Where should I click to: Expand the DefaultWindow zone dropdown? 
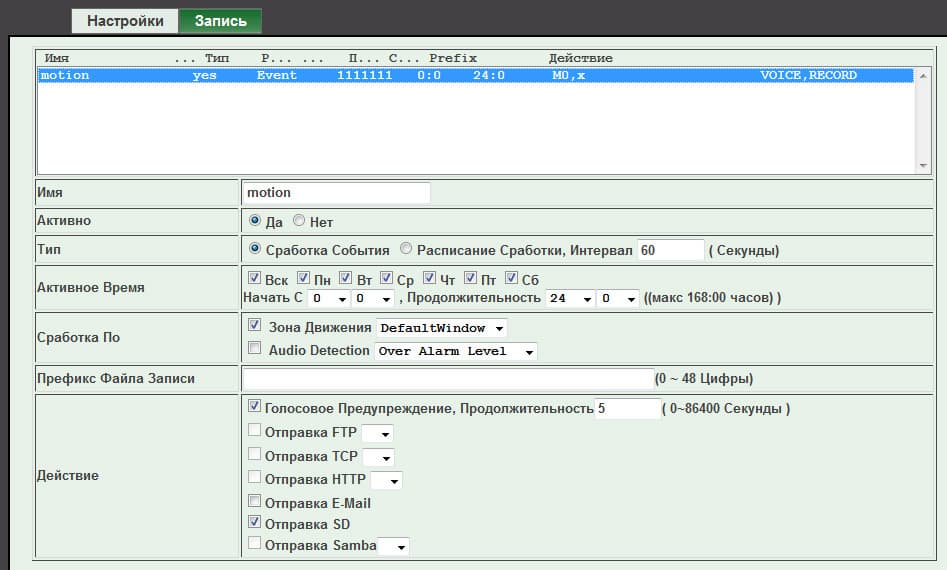click(442, 328)
